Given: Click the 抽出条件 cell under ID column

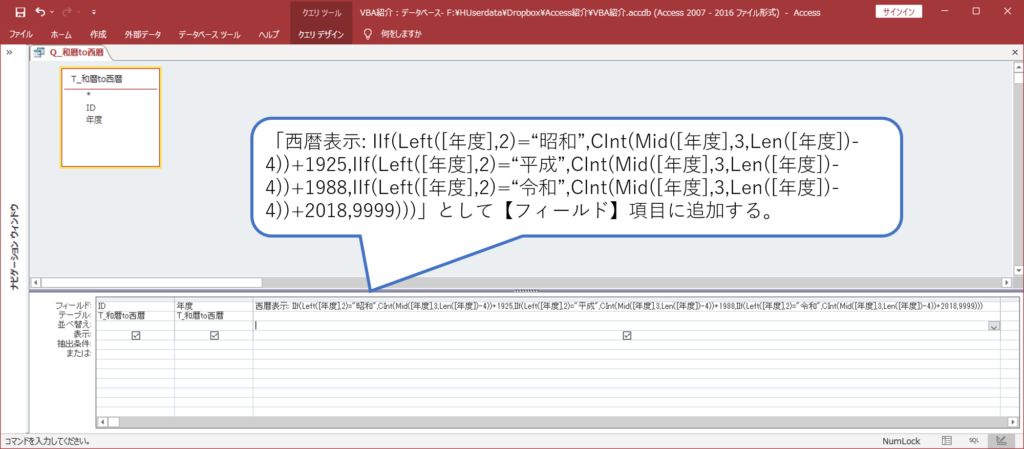Looking at the screenshot, I should tap(135, 345).
